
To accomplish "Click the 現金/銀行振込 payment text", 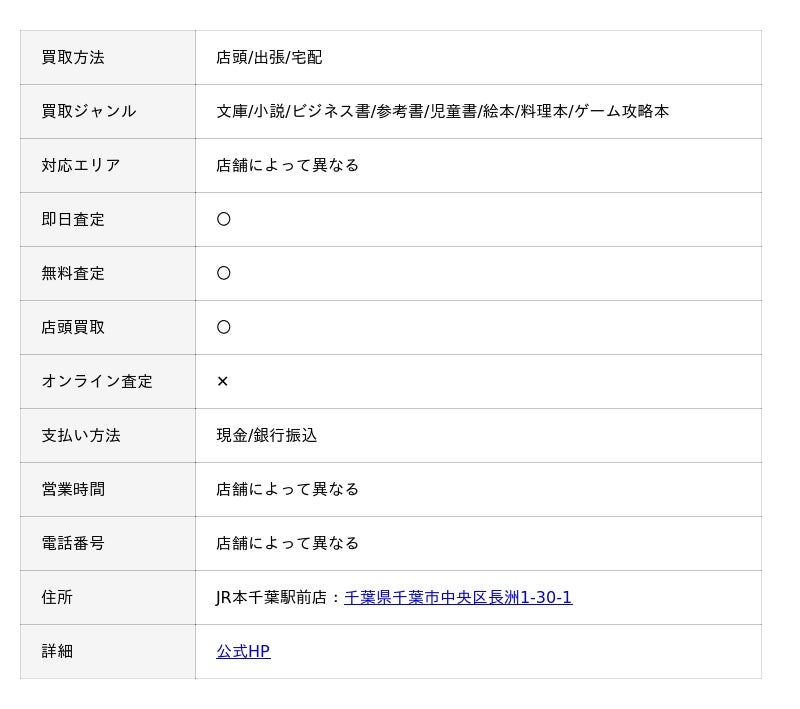I will [x=267, y=435].
